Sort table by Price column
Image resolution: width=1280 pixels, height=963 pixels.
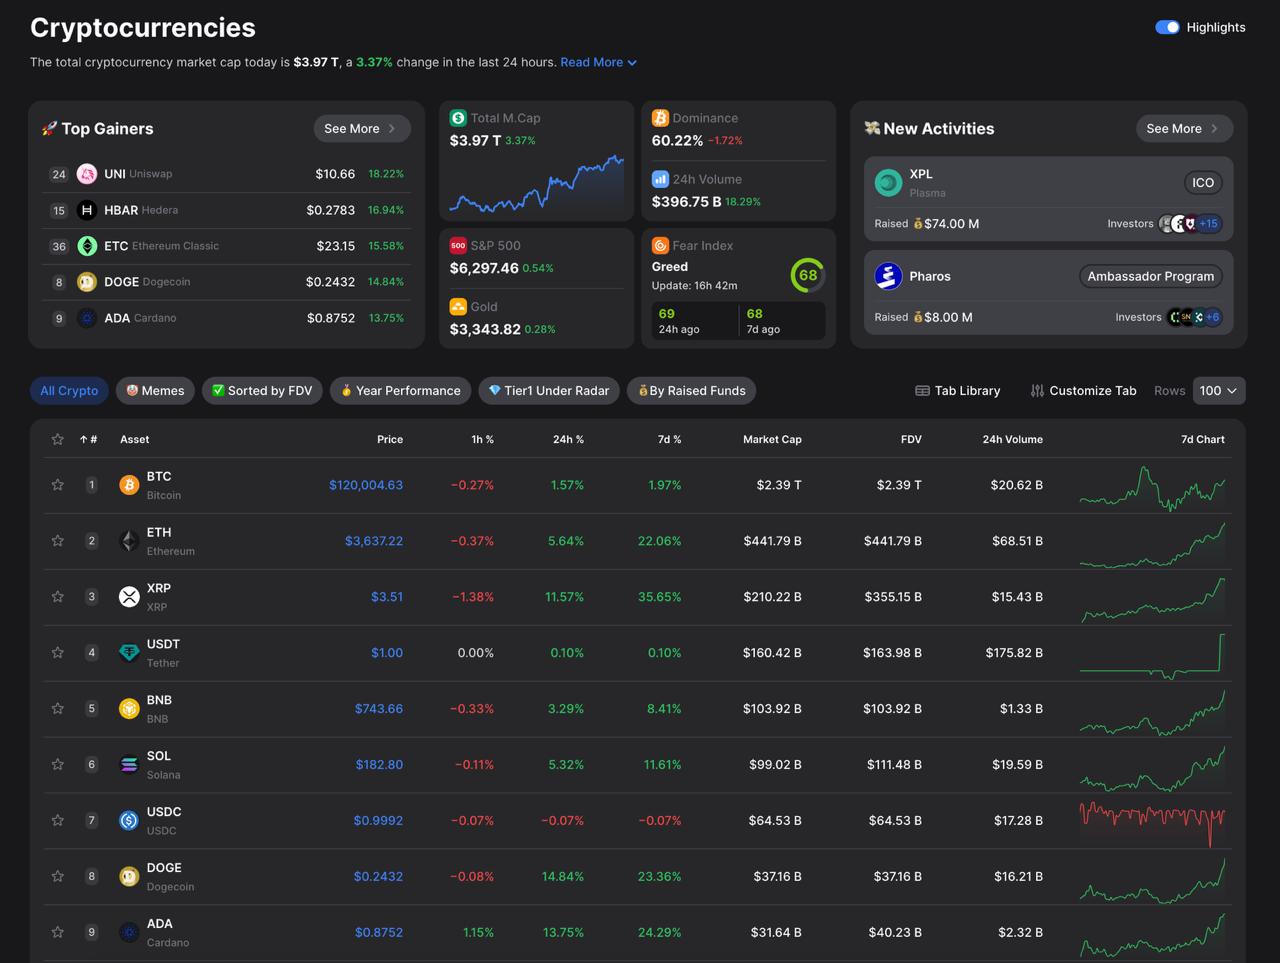coord(390,439)
